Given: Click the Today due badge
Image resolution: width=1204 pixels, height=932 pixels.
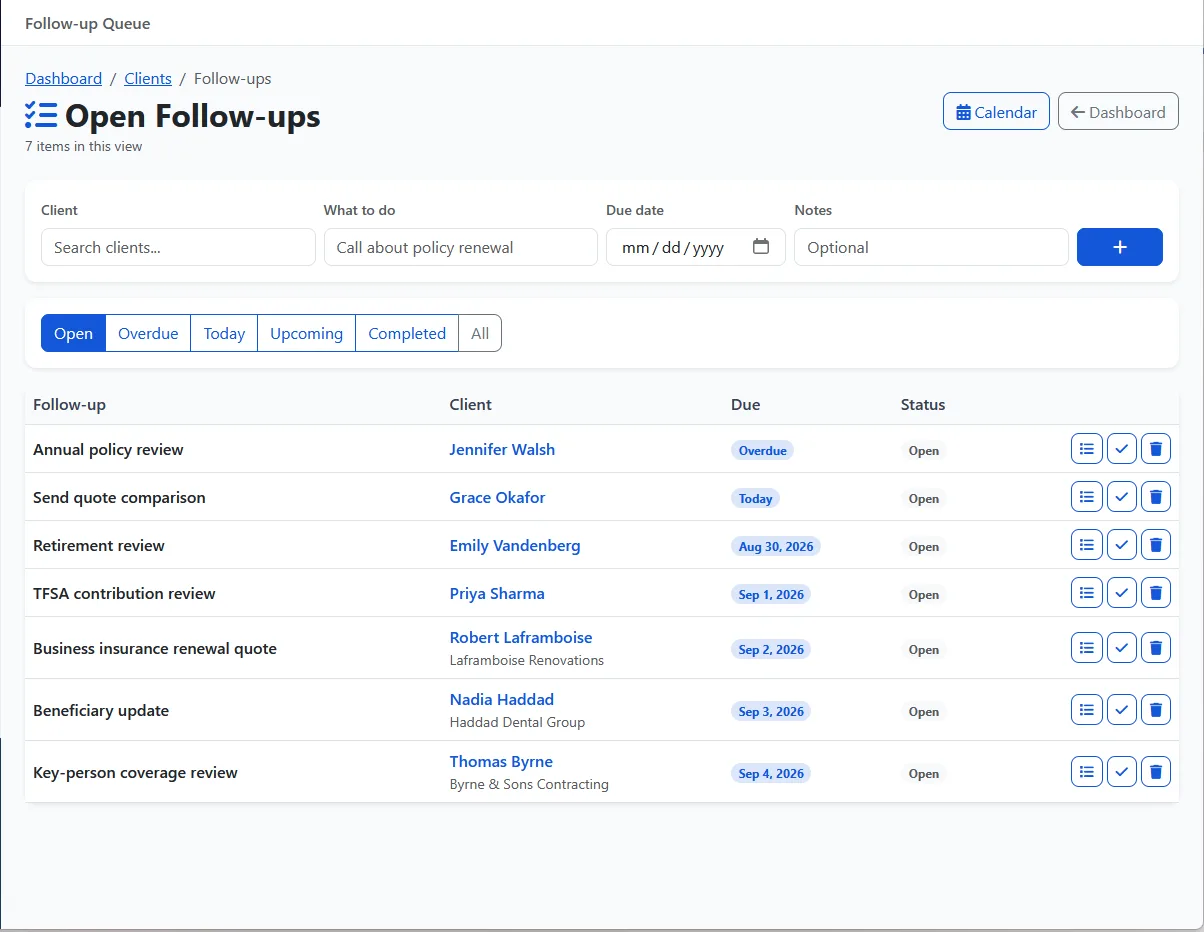Looking at the screenshot, I should [x=755, y=498].
